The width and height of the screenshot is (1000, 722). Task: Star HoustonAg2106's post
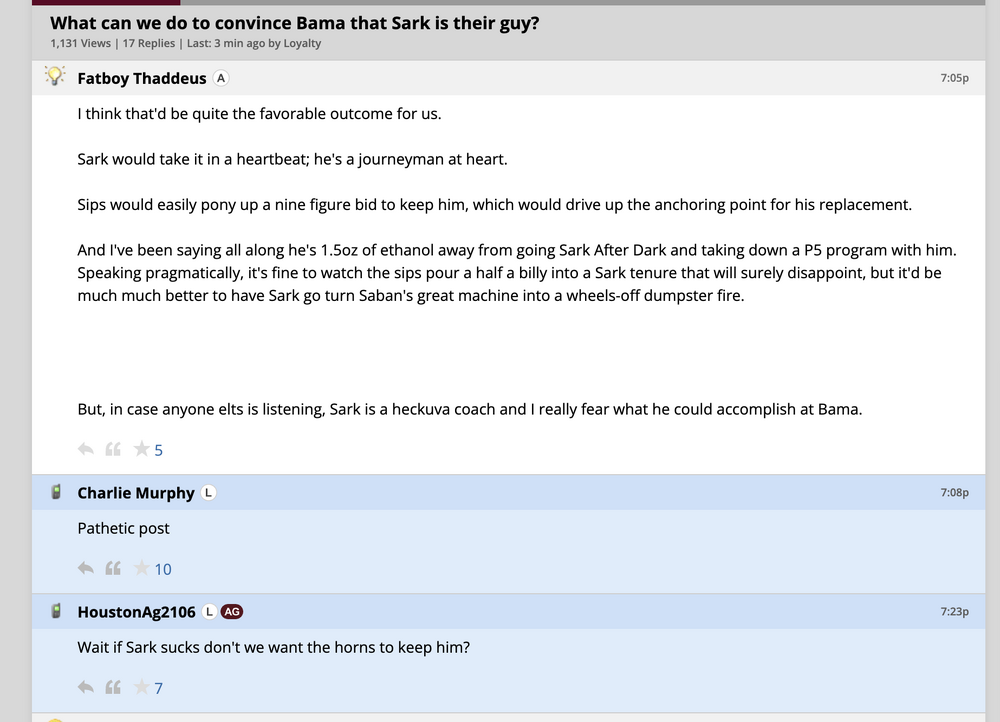tap(141, 687)
